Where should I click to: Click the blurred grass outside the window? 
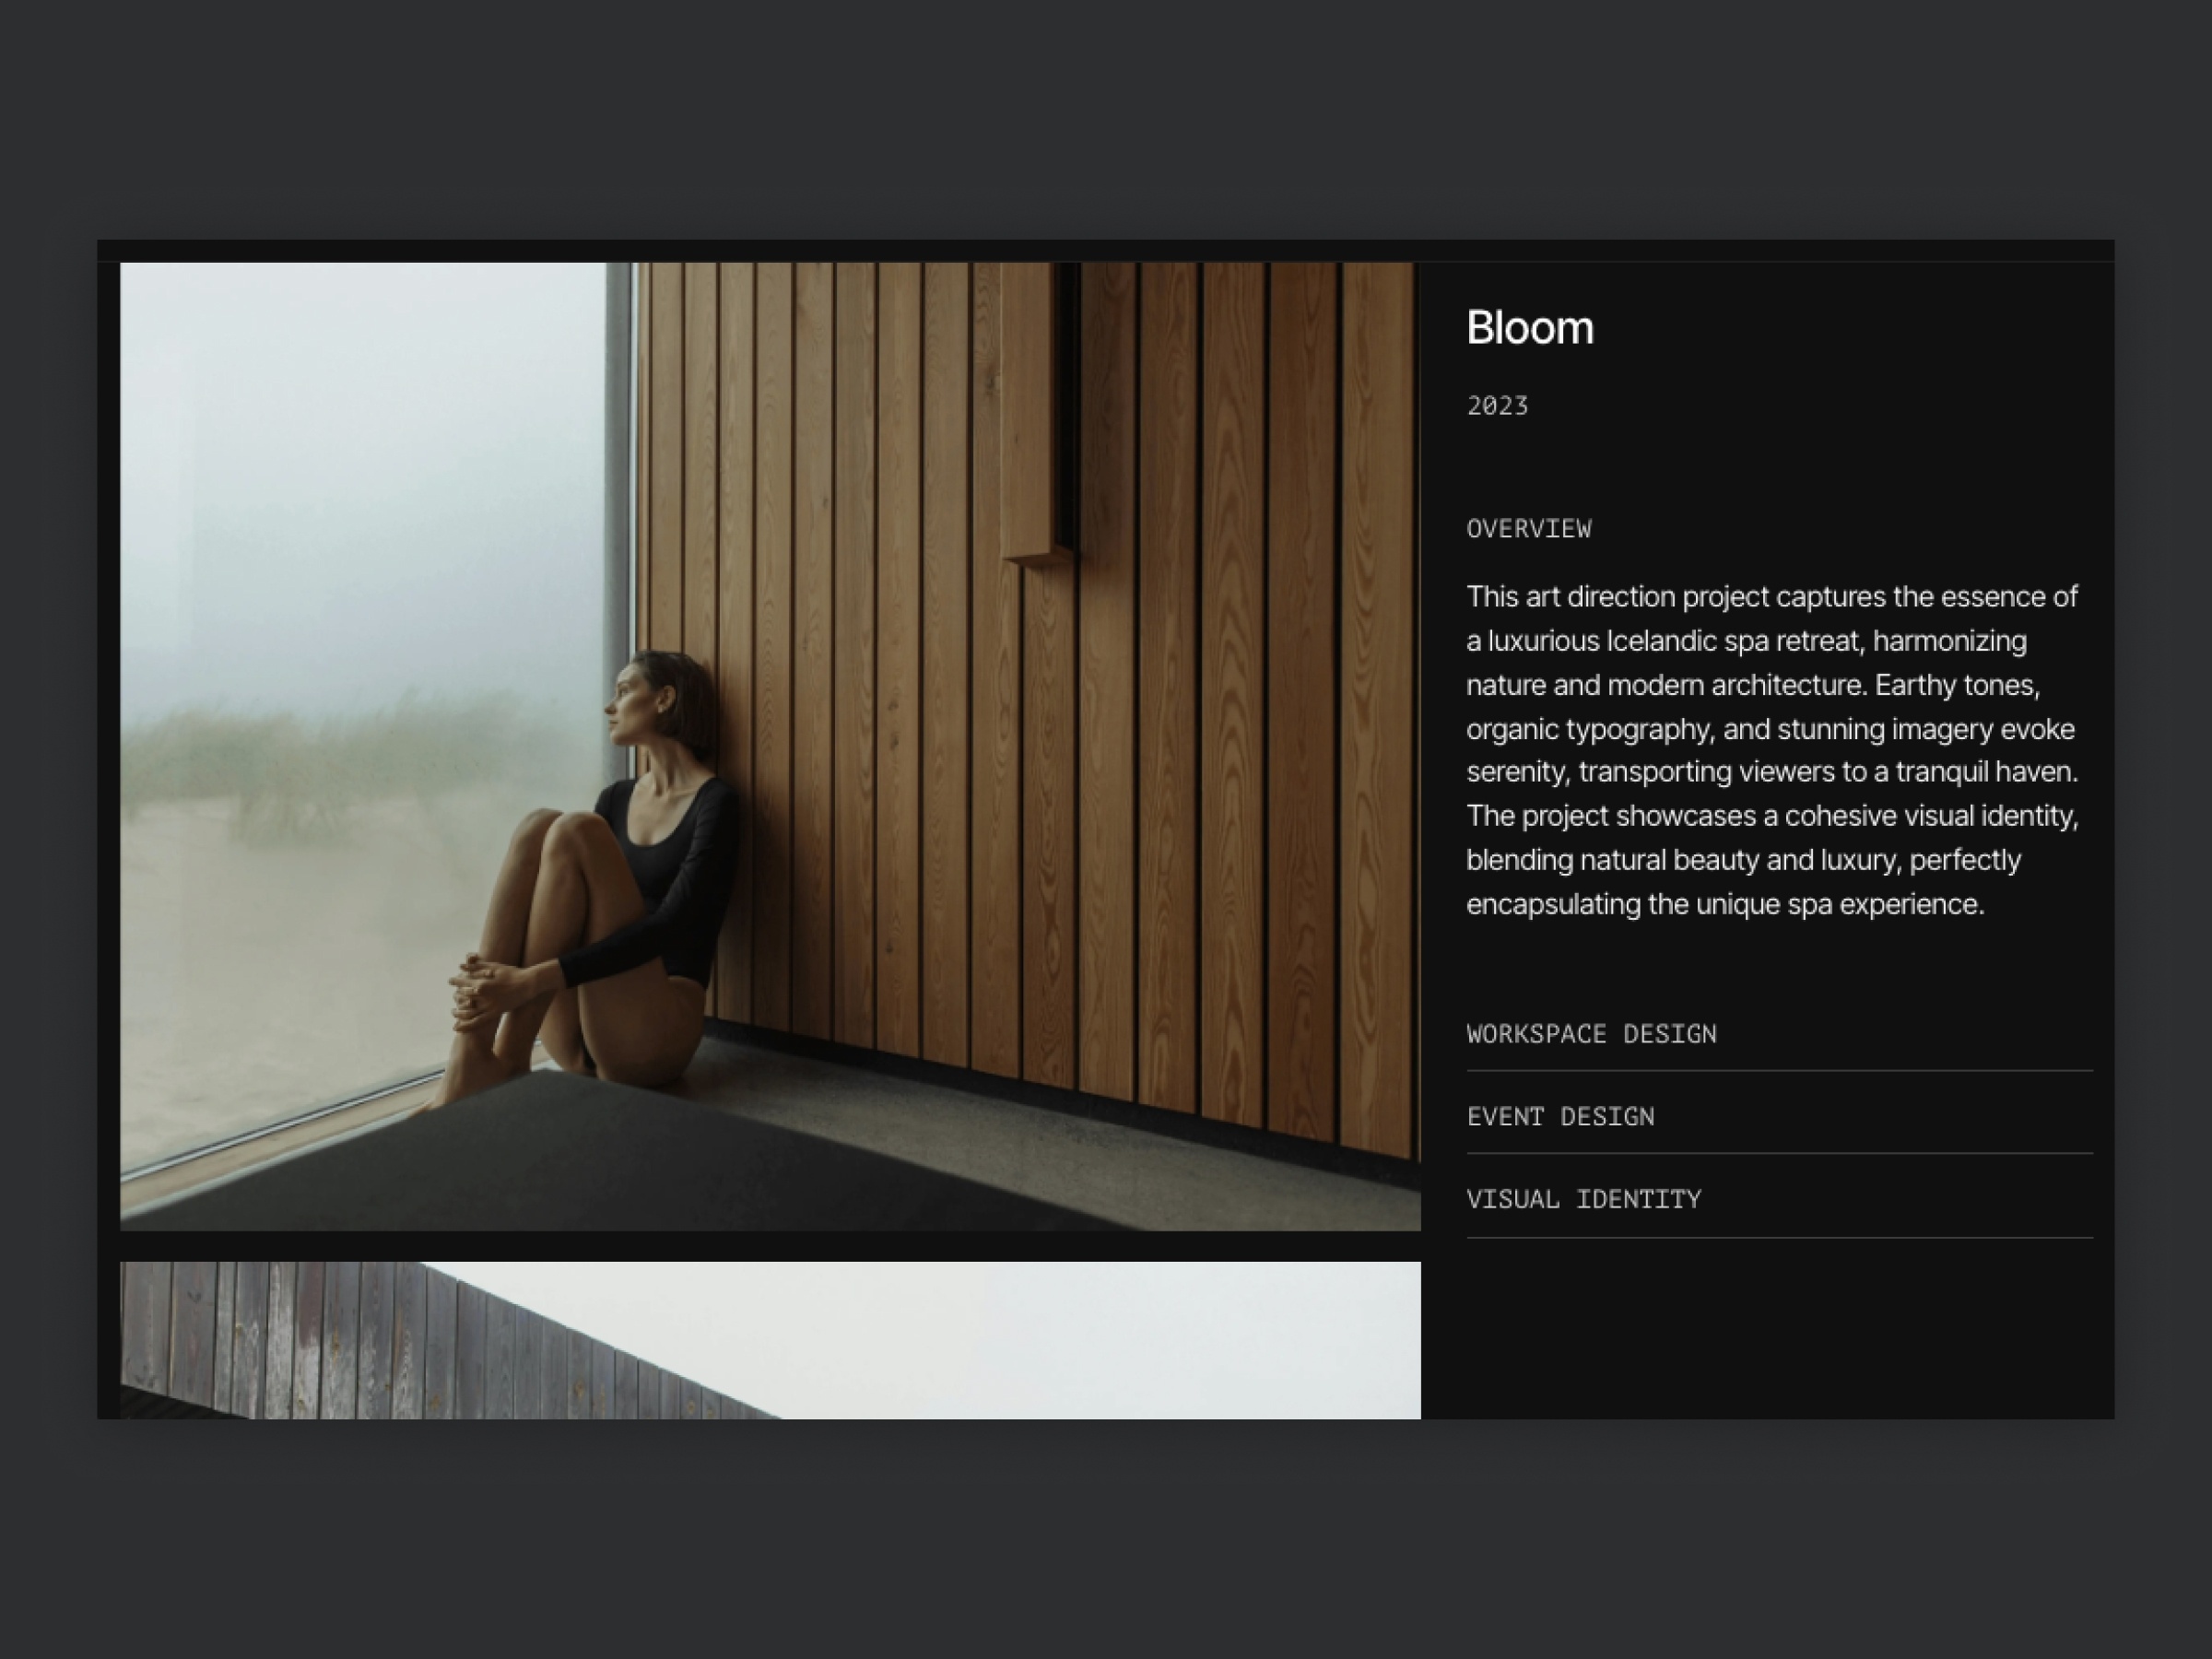pyautogui.click(x=330, y=760)
